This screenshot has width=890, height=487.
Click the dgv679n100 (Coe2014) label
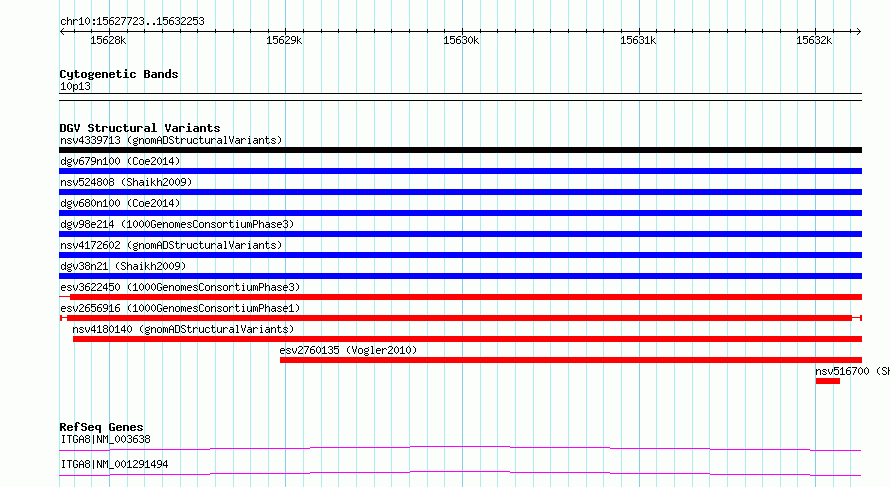pos(120,161)
